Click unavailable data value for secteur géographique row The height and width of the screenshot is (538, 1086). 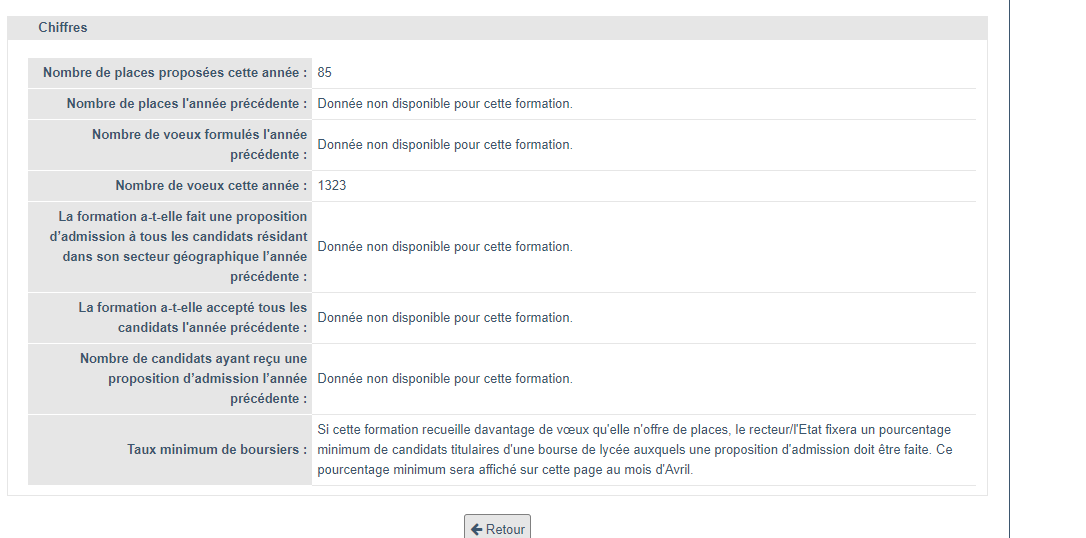pyautogui.click(x=445, y=247)
